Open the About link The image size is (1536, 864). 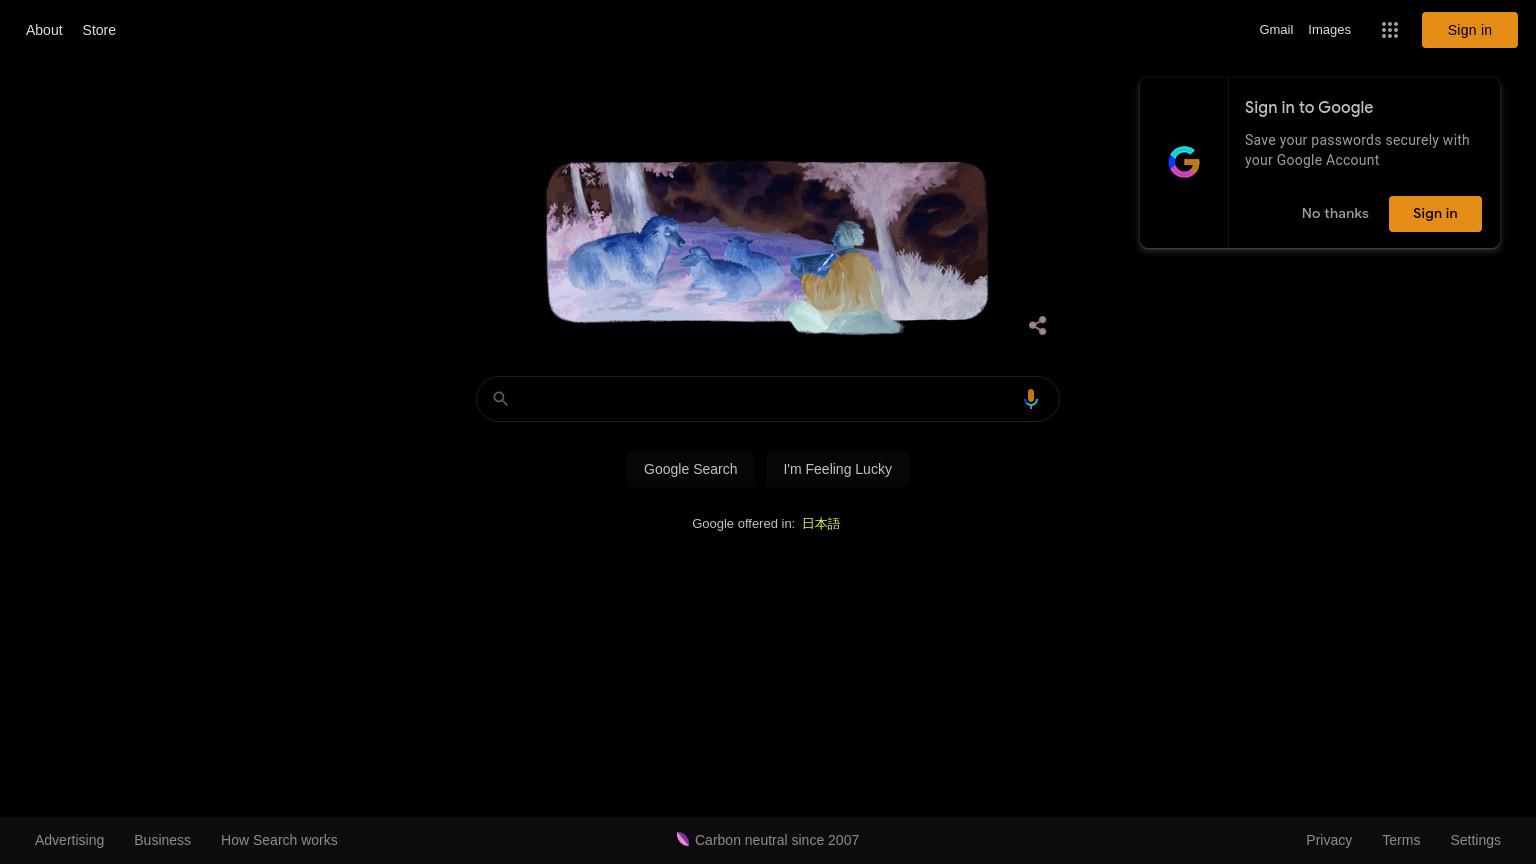pos(44,30)
